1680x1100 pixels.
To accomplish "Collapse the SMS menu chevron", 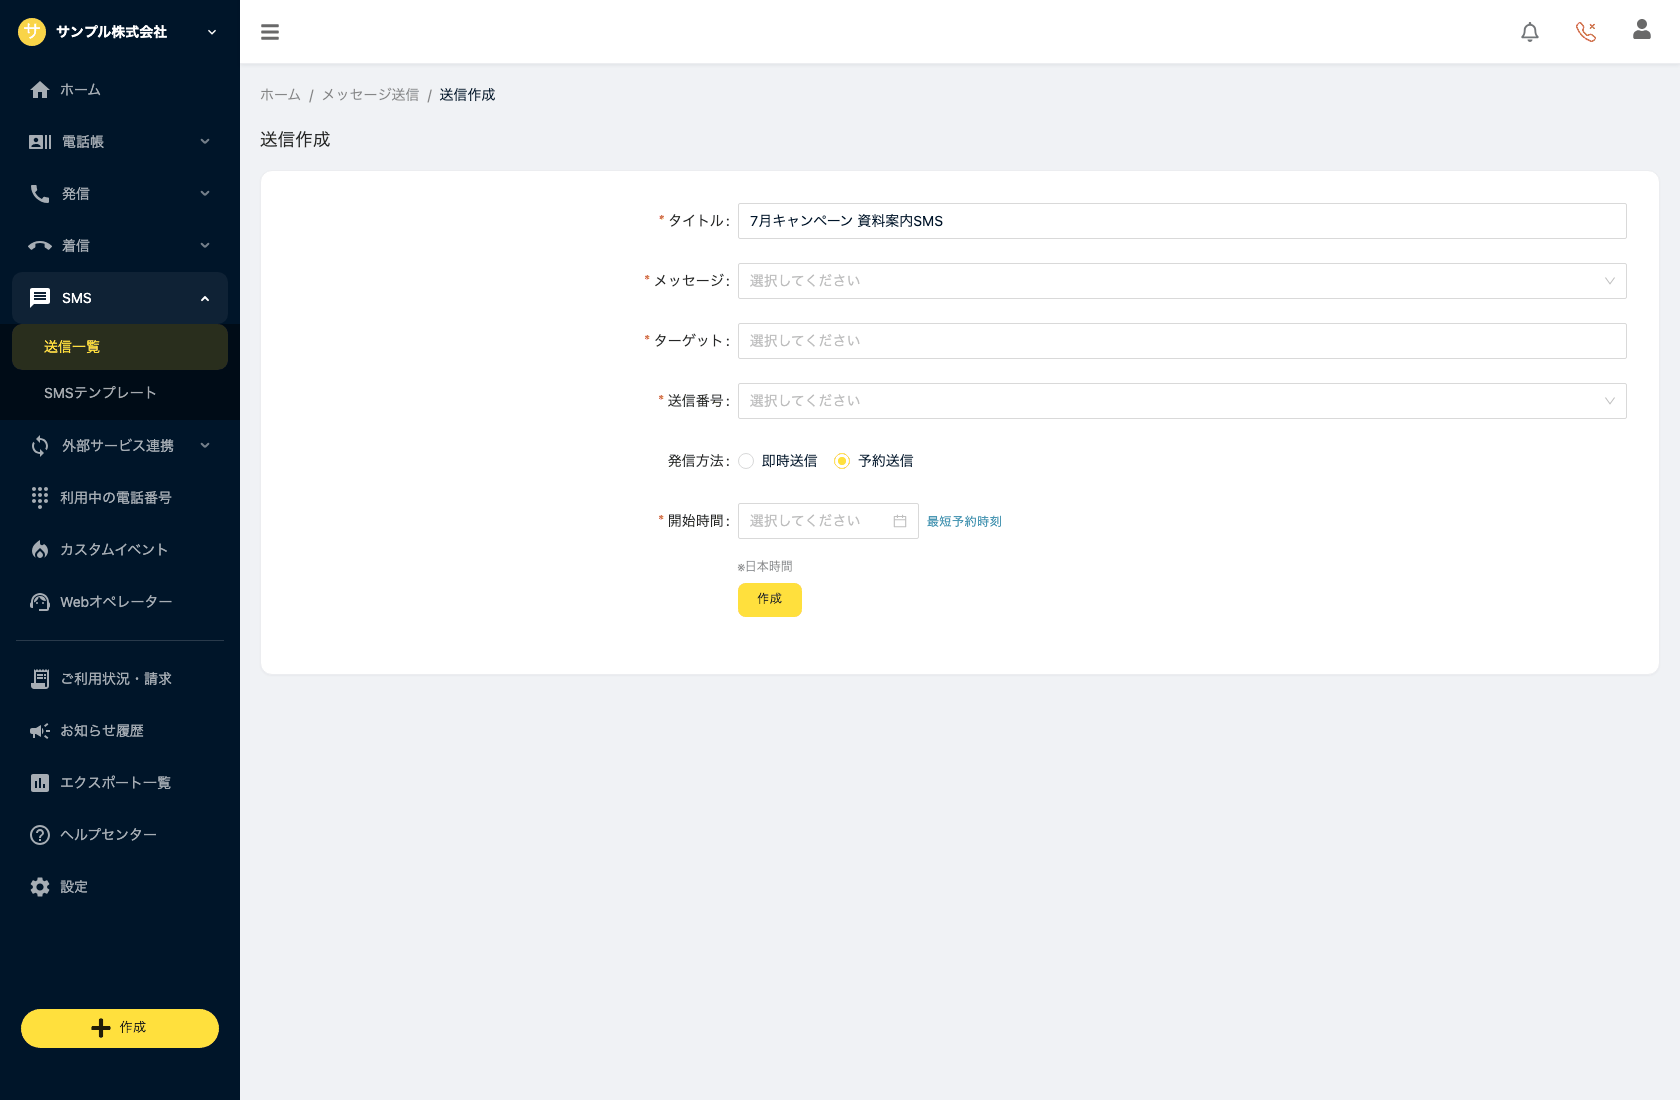I will (205, 298).
